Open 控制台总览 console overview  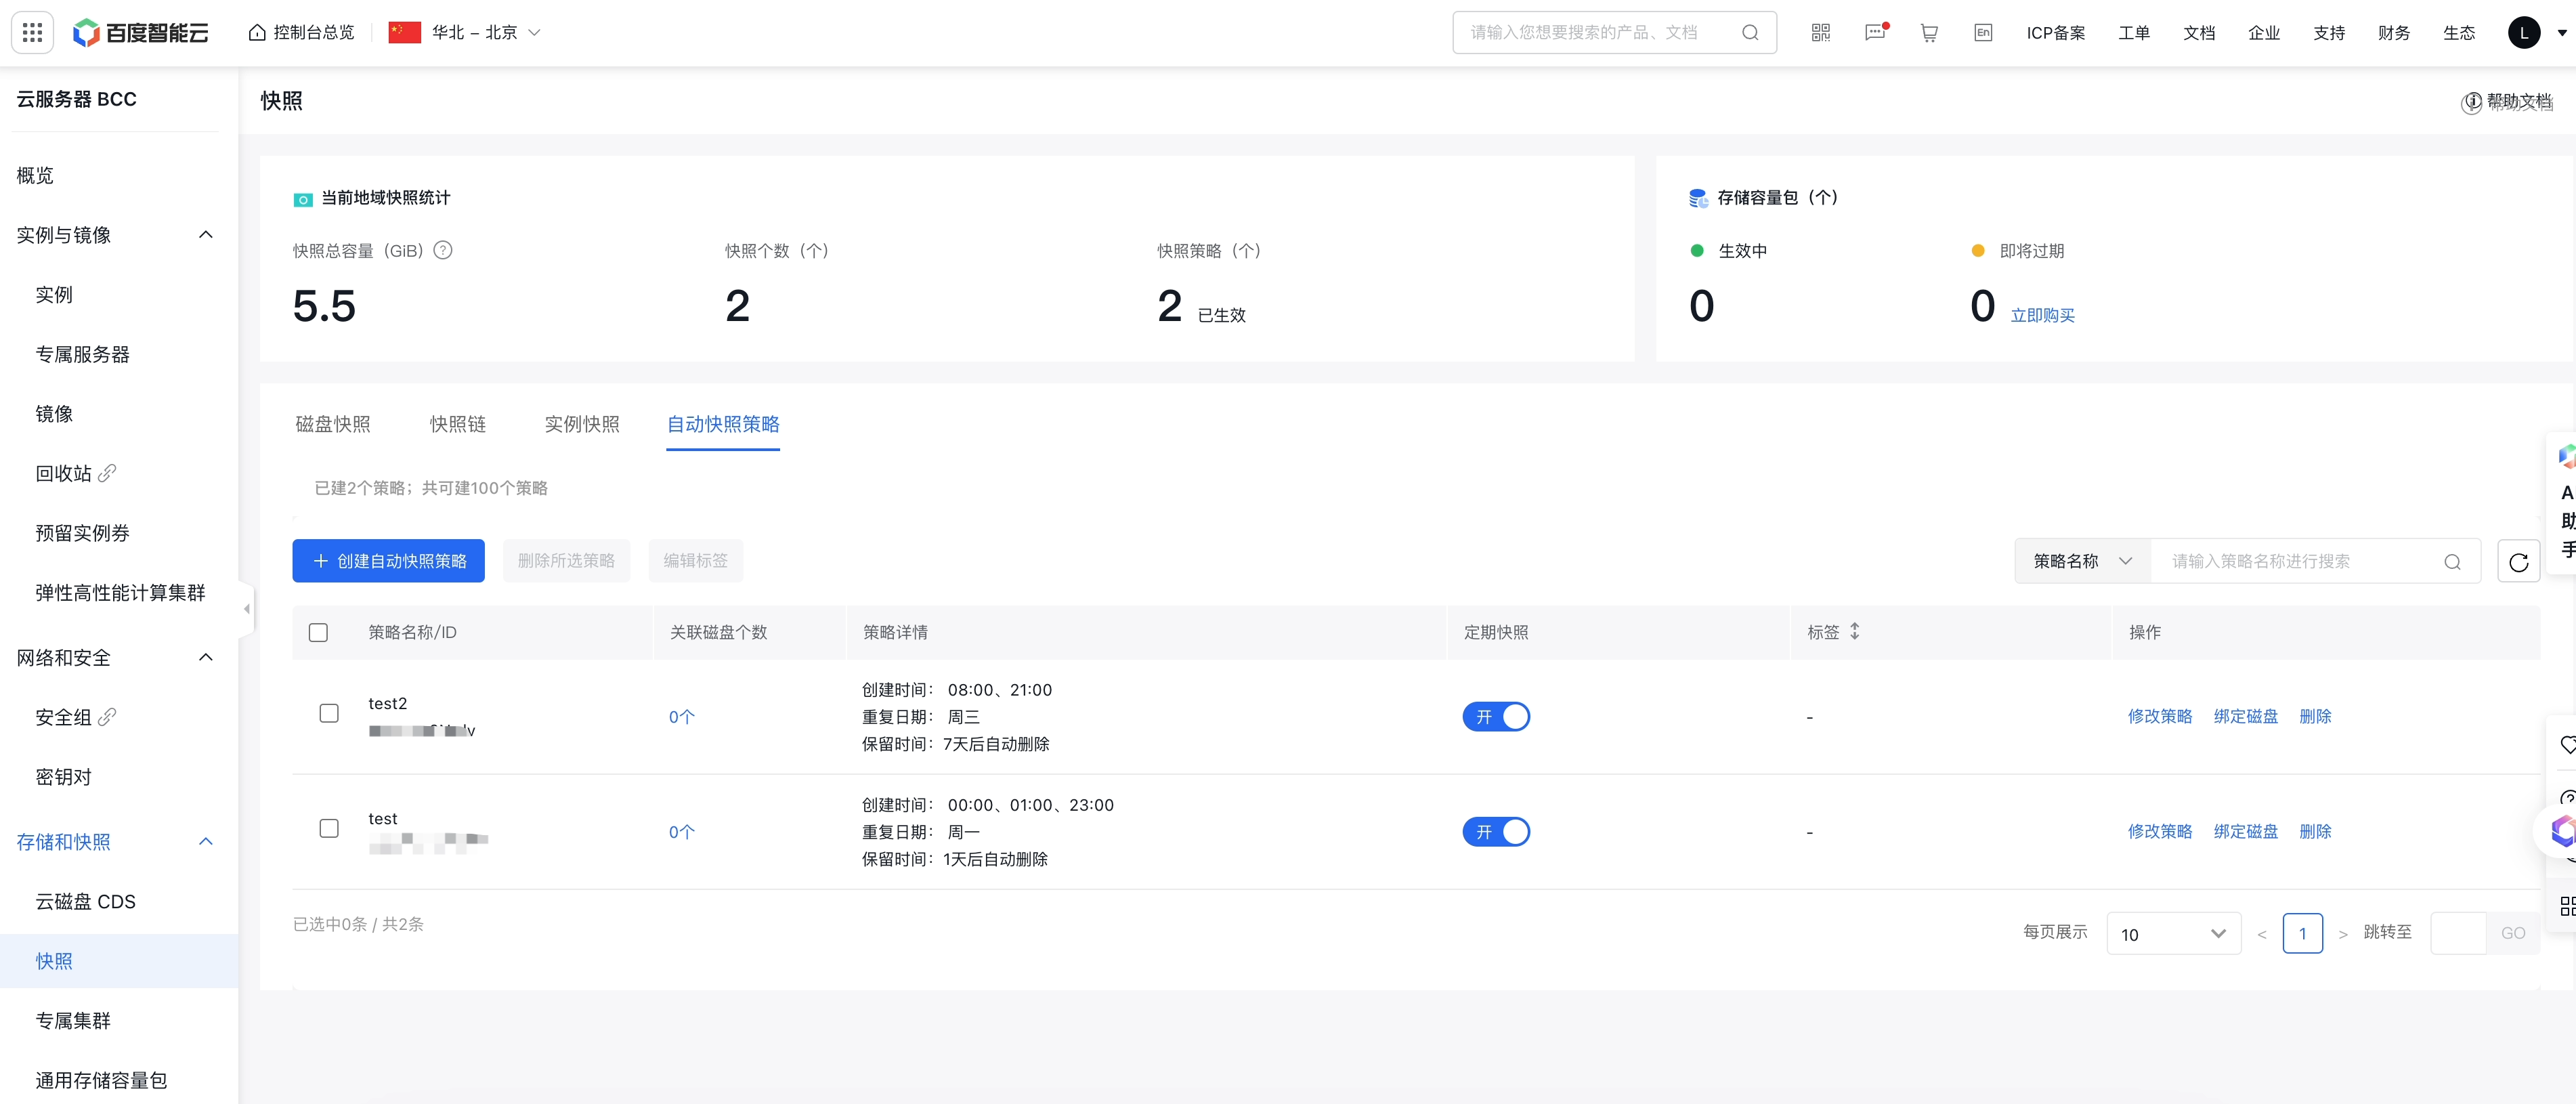tap(301, 33)
